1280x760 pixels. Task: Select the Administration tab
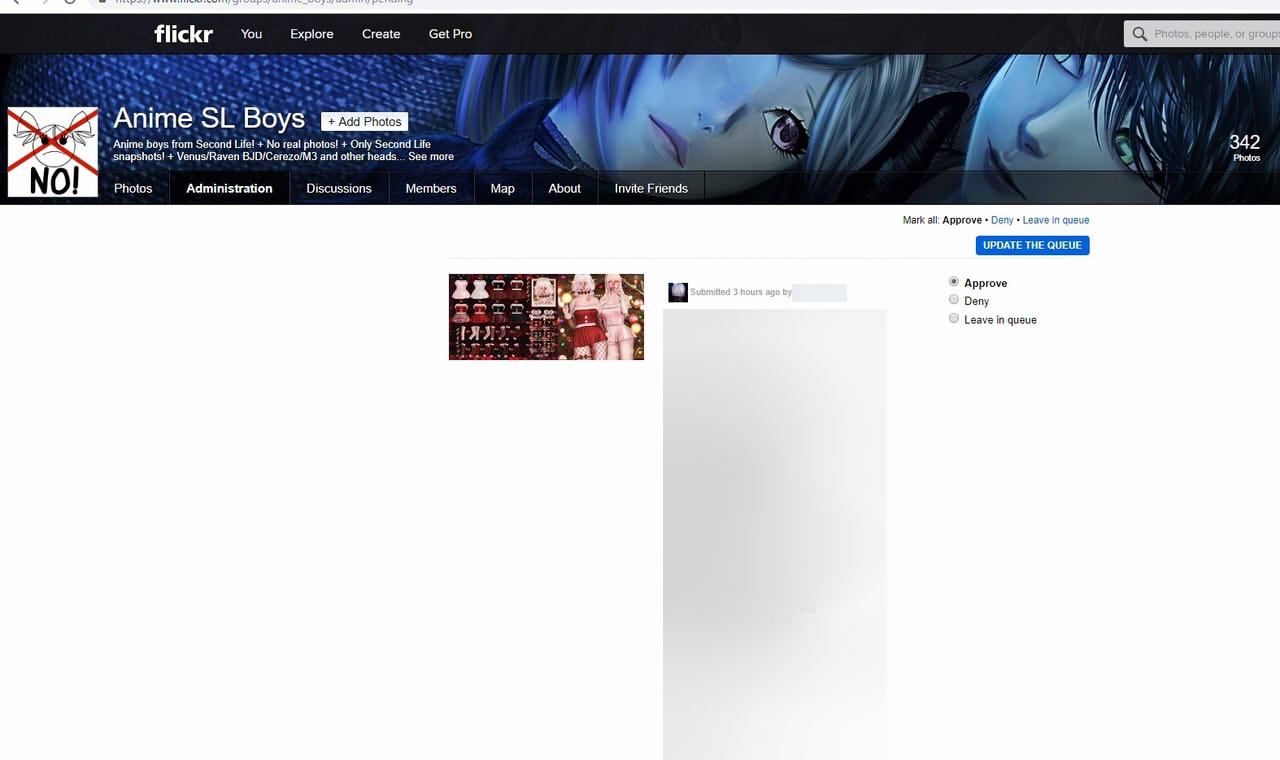(x=229, y=188)
